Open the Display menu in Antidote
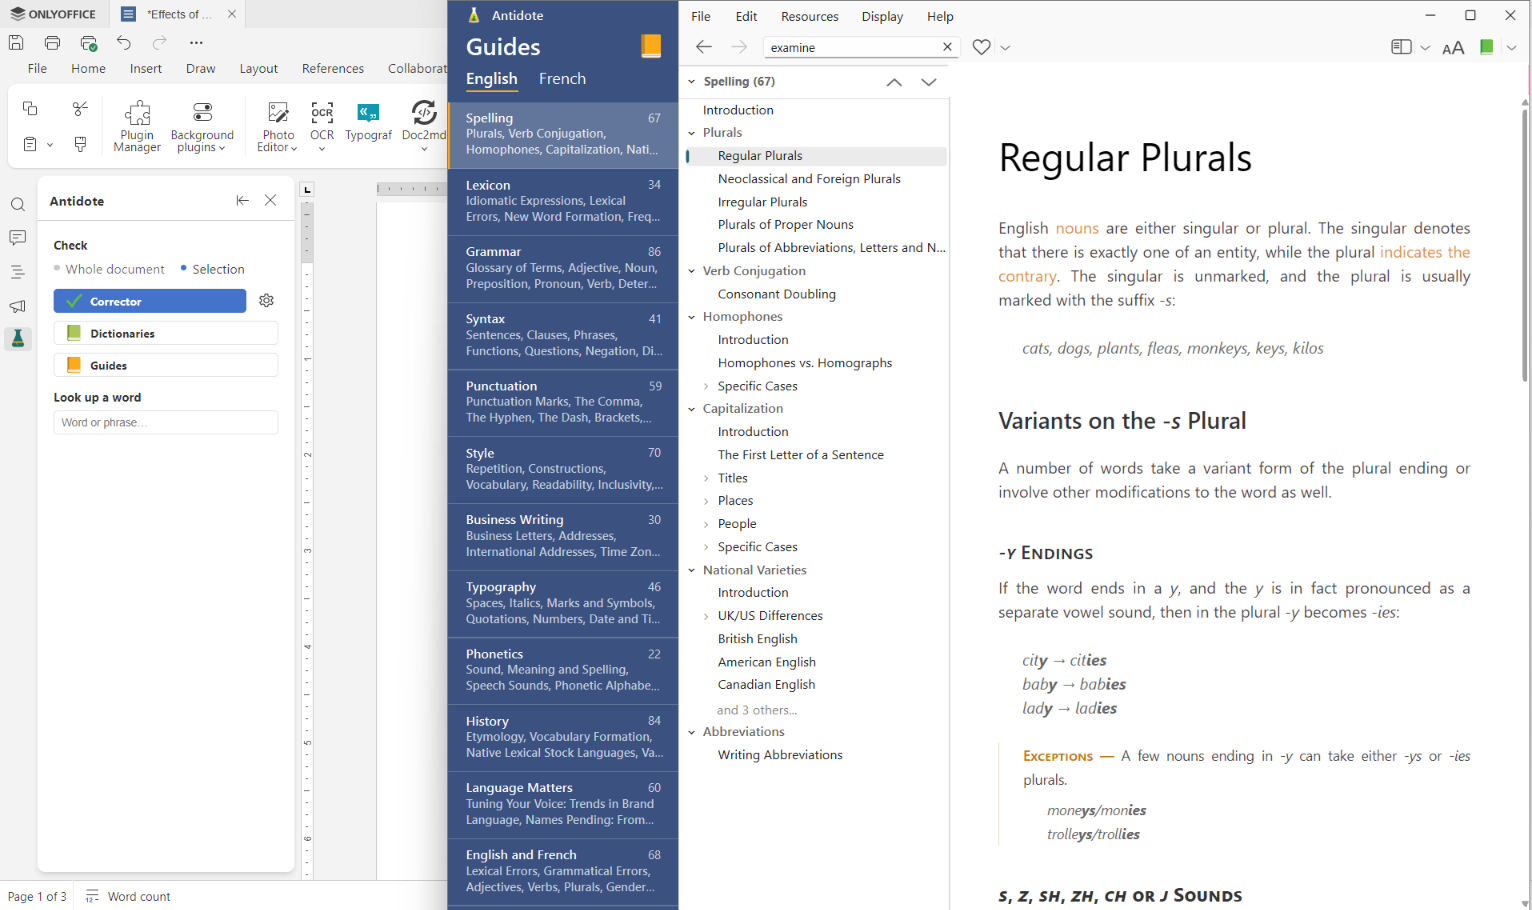 pos(882,16)
